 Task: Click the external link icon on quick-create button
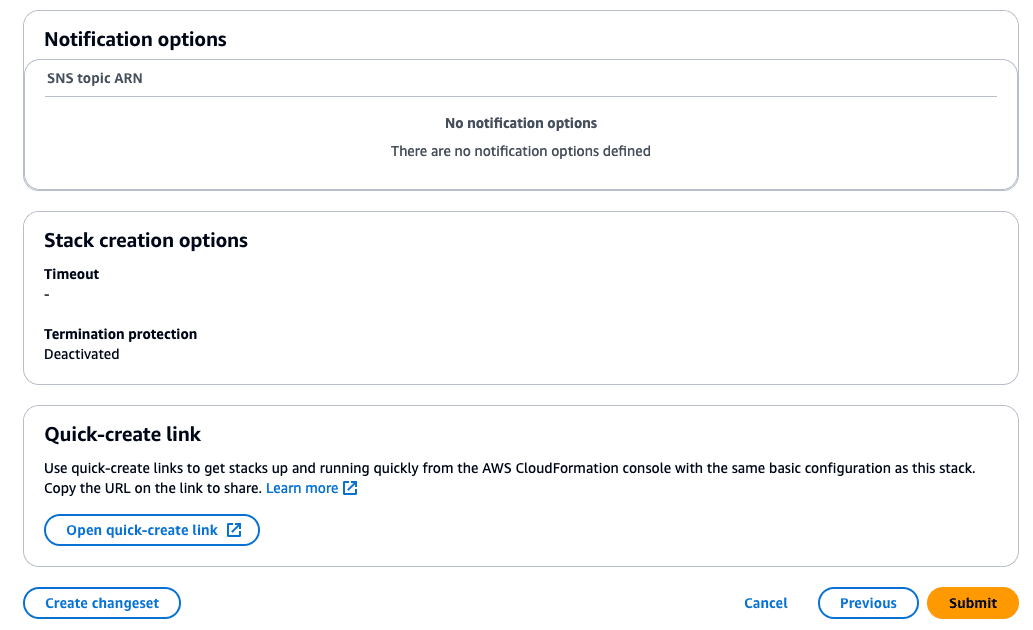(x=238, y=530)
